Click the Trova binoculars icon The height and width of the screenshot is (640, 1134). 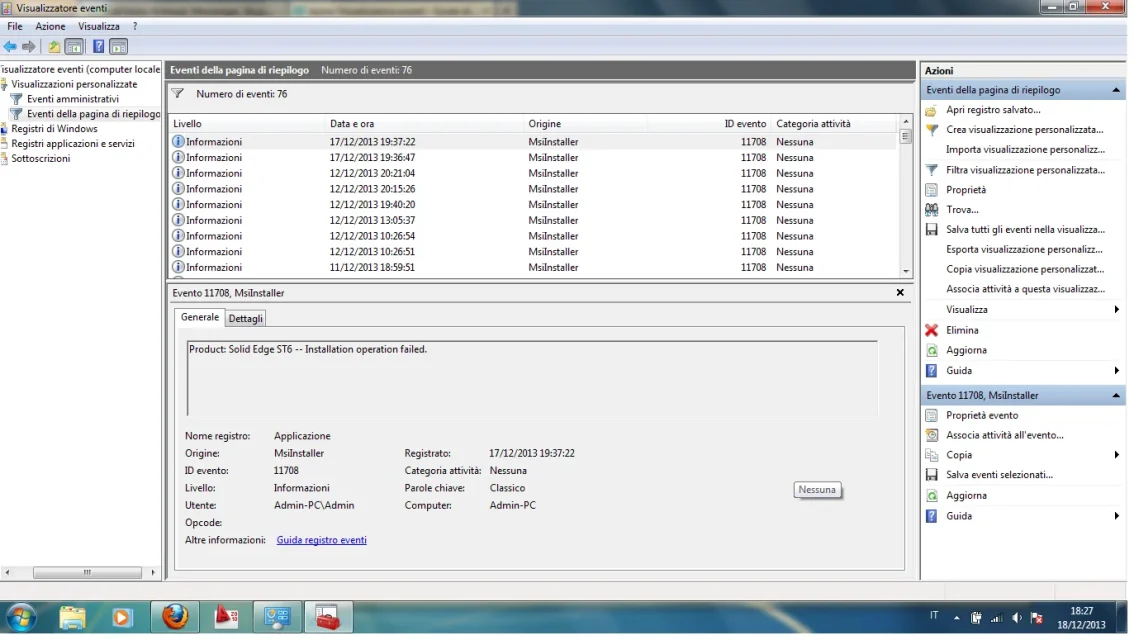click(x=932, y=210)
